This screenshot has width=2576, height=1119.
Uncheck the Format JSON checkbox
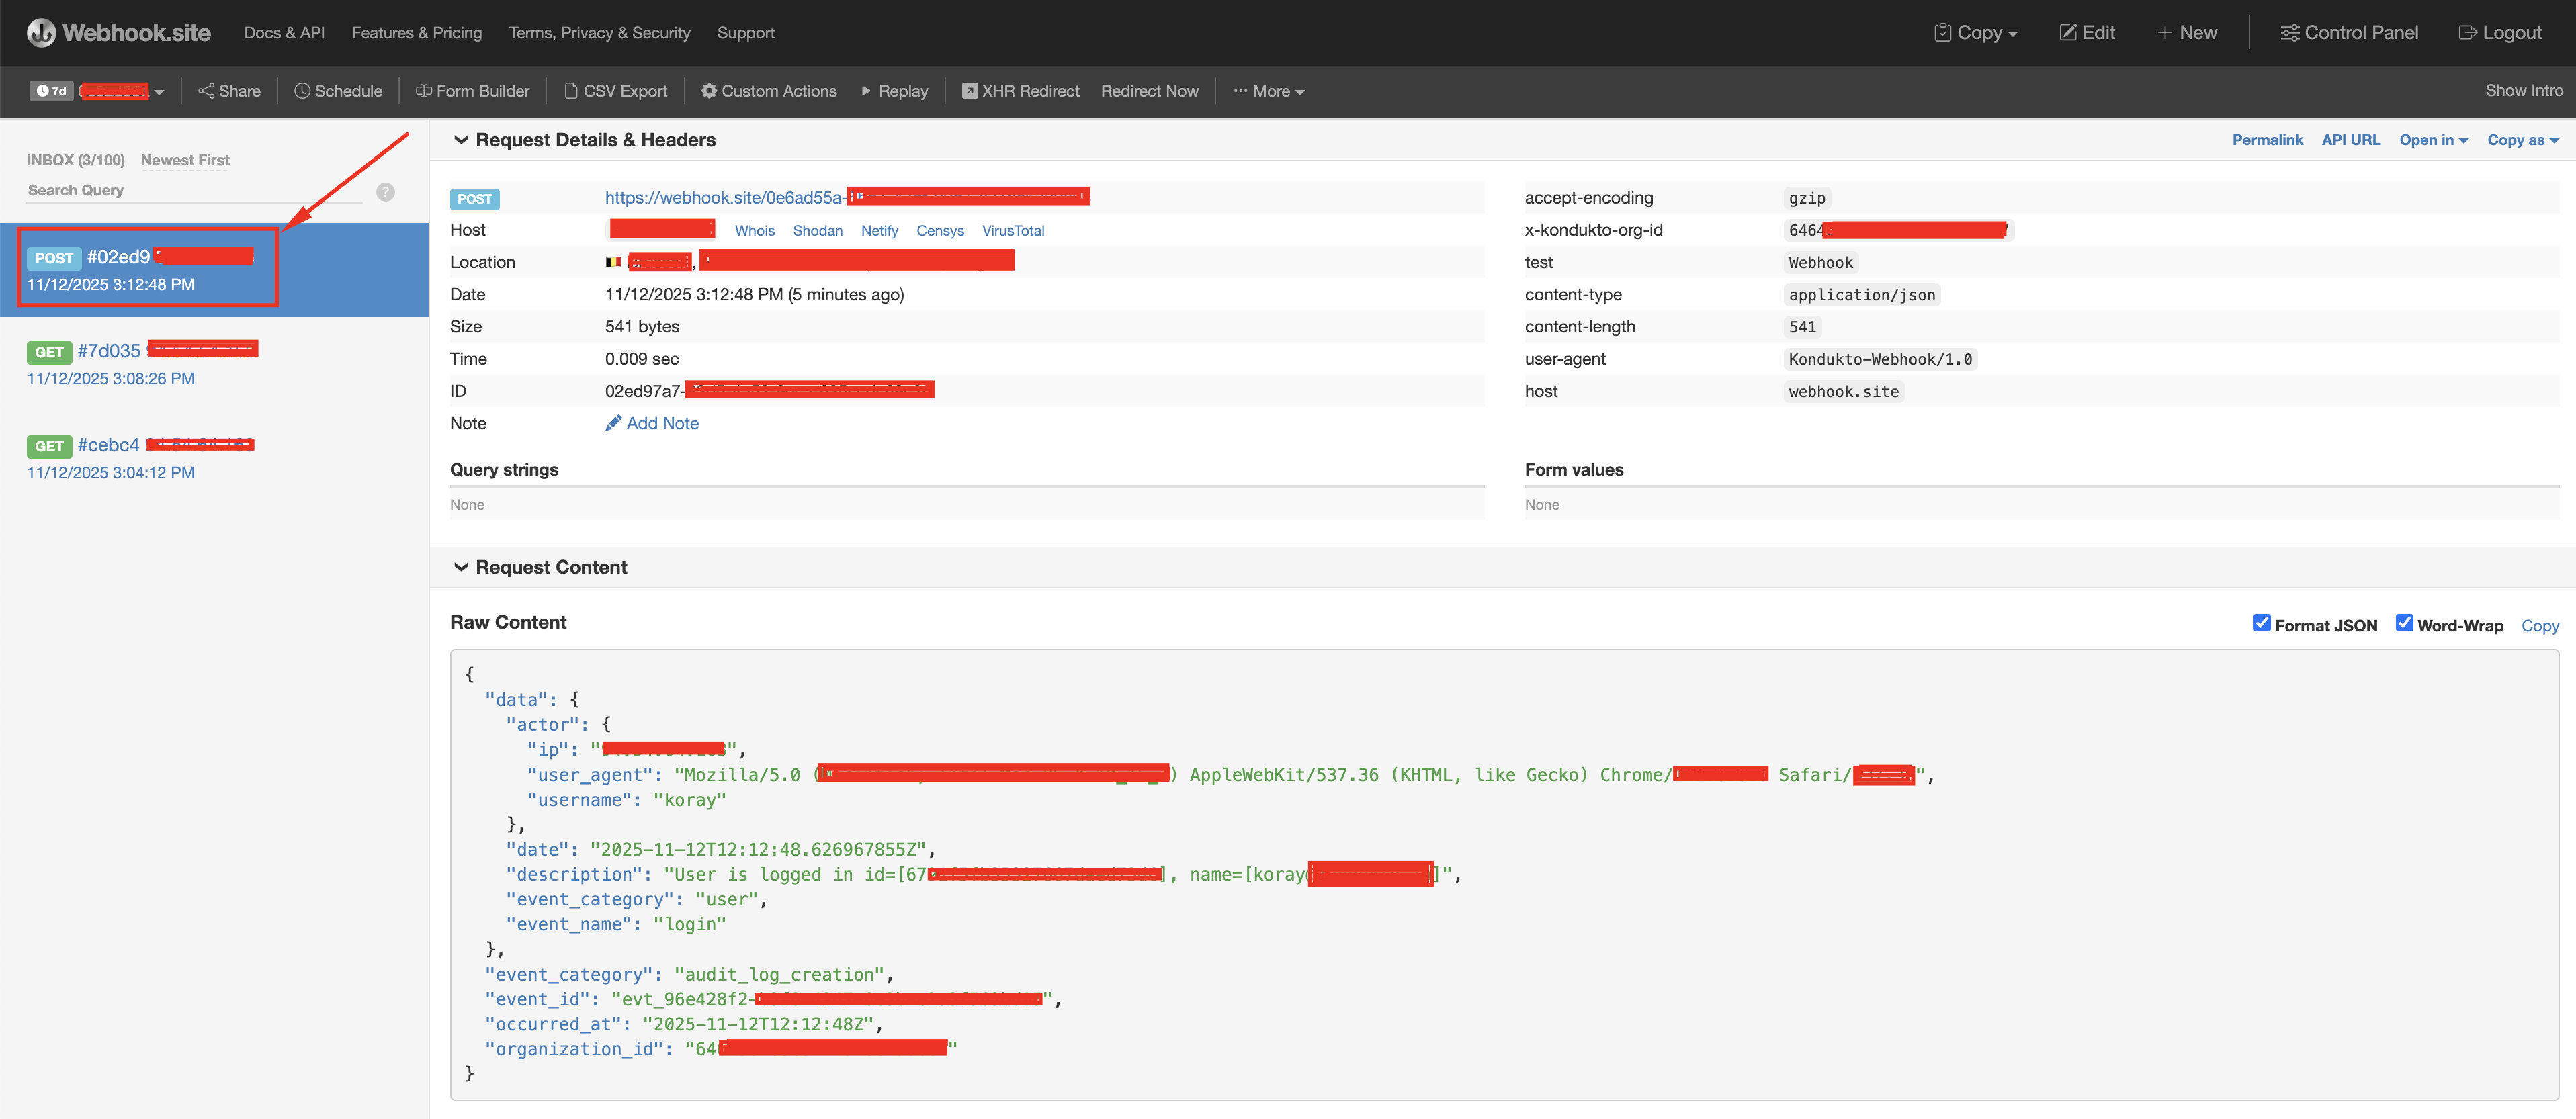point(2261,623)
